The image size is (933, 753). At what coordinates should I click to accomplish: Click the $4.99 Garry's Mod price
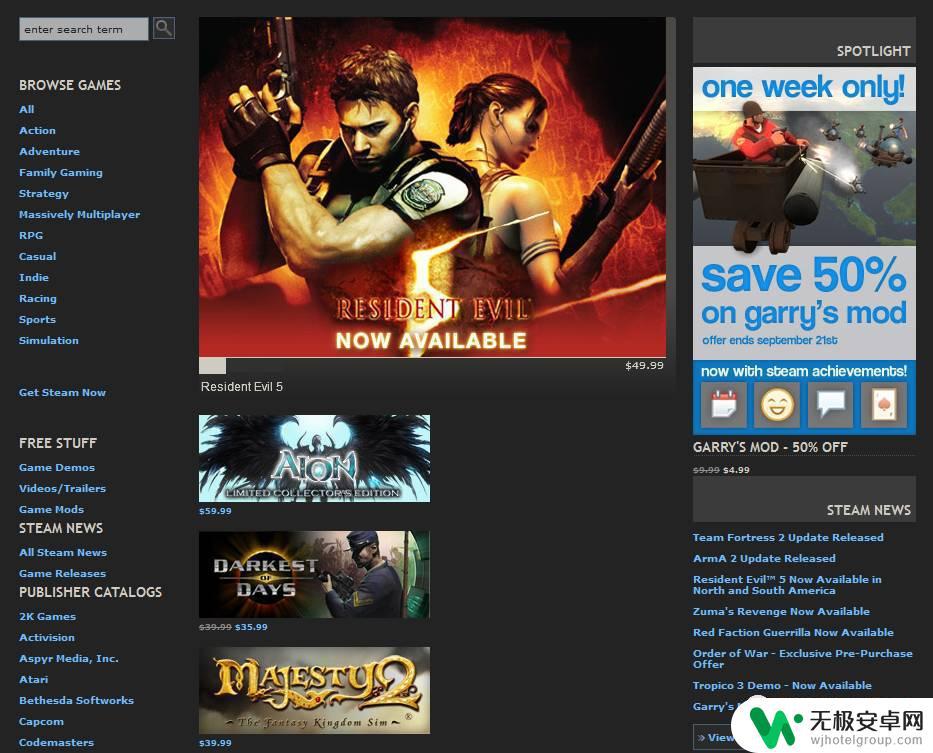tap(737, 470)
